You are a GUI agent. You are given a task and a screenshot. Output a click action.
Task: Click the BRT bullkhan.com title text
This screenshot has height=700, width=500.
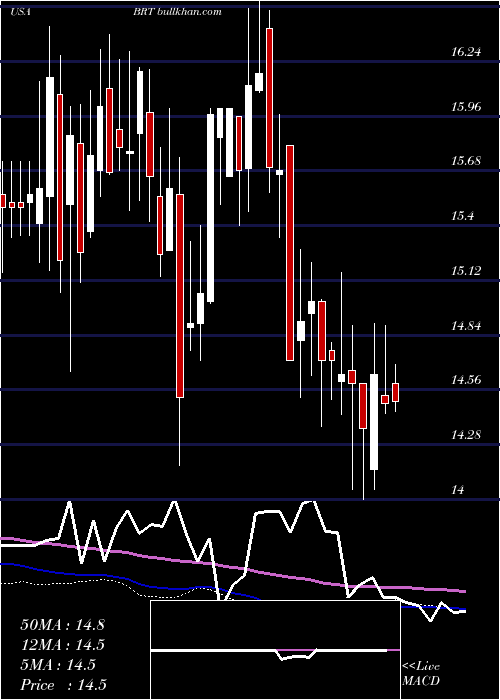coord(177,12)
